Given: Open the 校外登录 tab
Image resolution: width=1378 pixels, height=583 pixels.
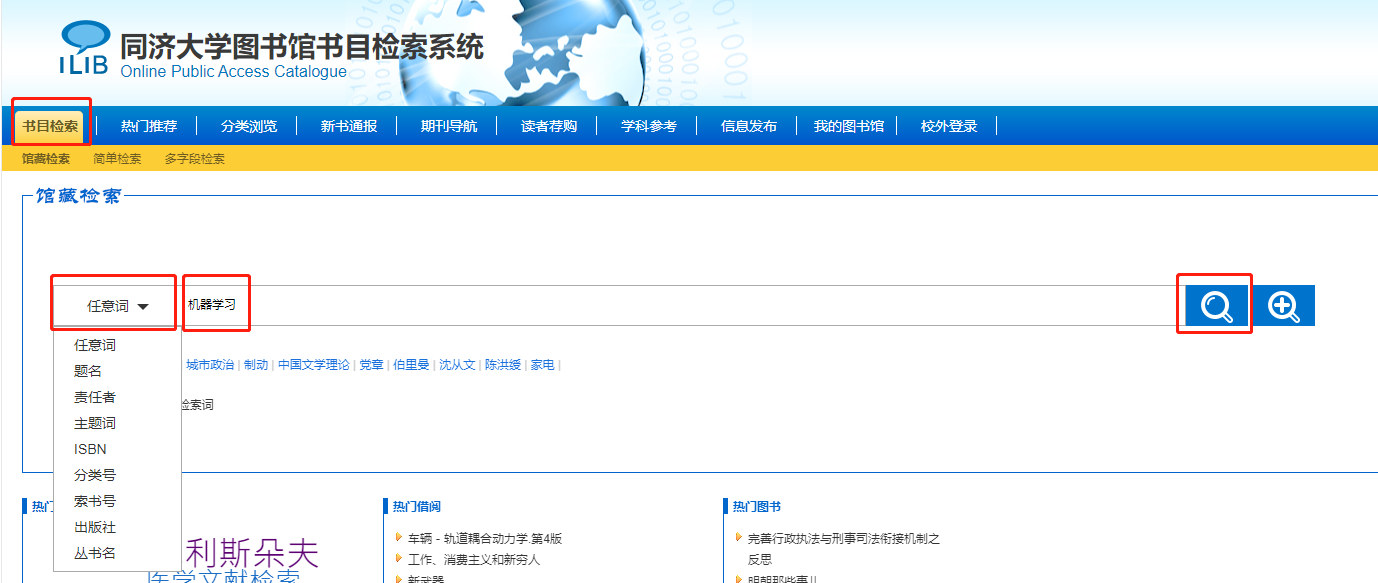Looking at the screenshot, I should pyautogui.click(x=949, y=126).
